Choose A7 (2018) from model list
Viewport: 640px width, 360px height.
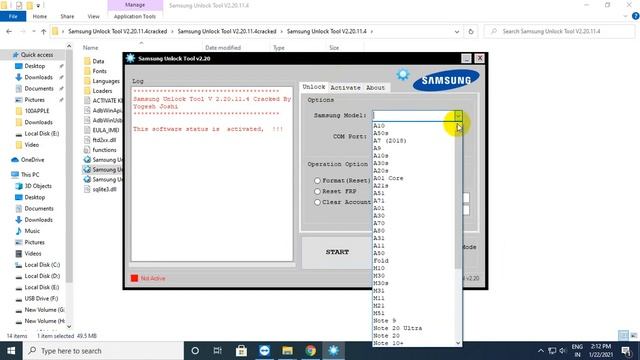click(390, 141)
